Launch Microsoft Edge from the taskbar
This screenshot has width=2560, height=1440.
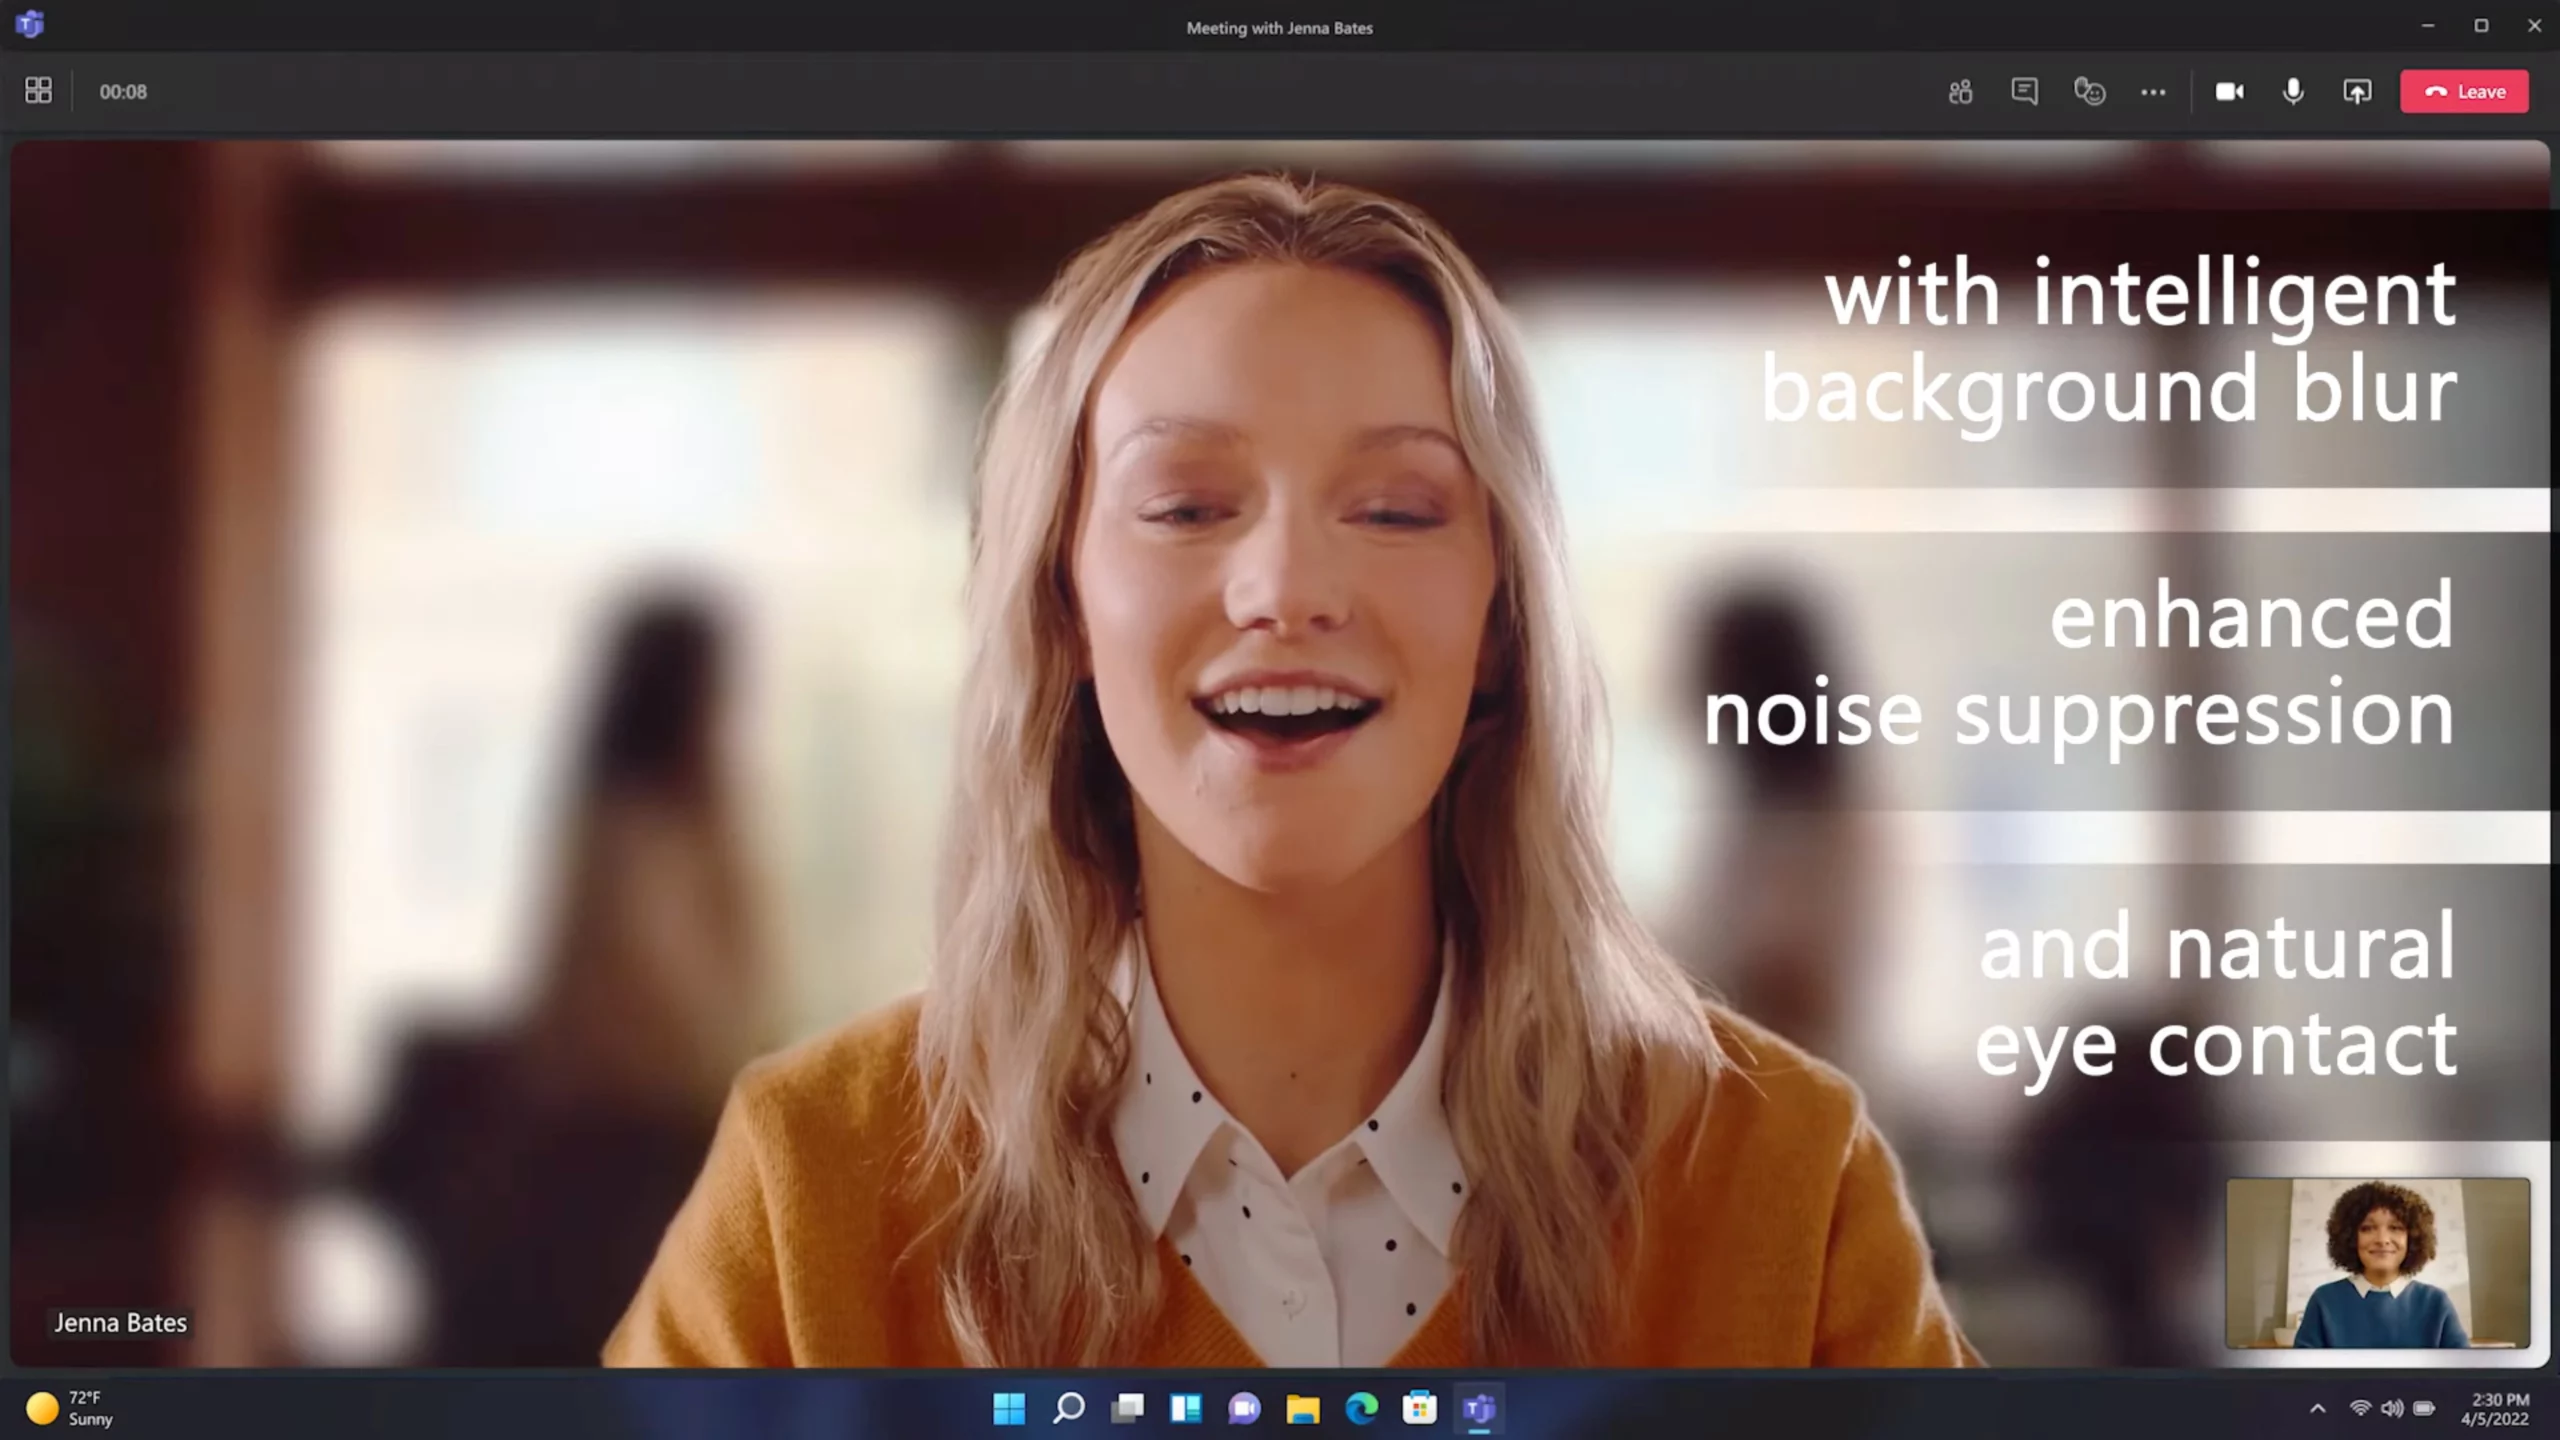tap(1359, 1410)
